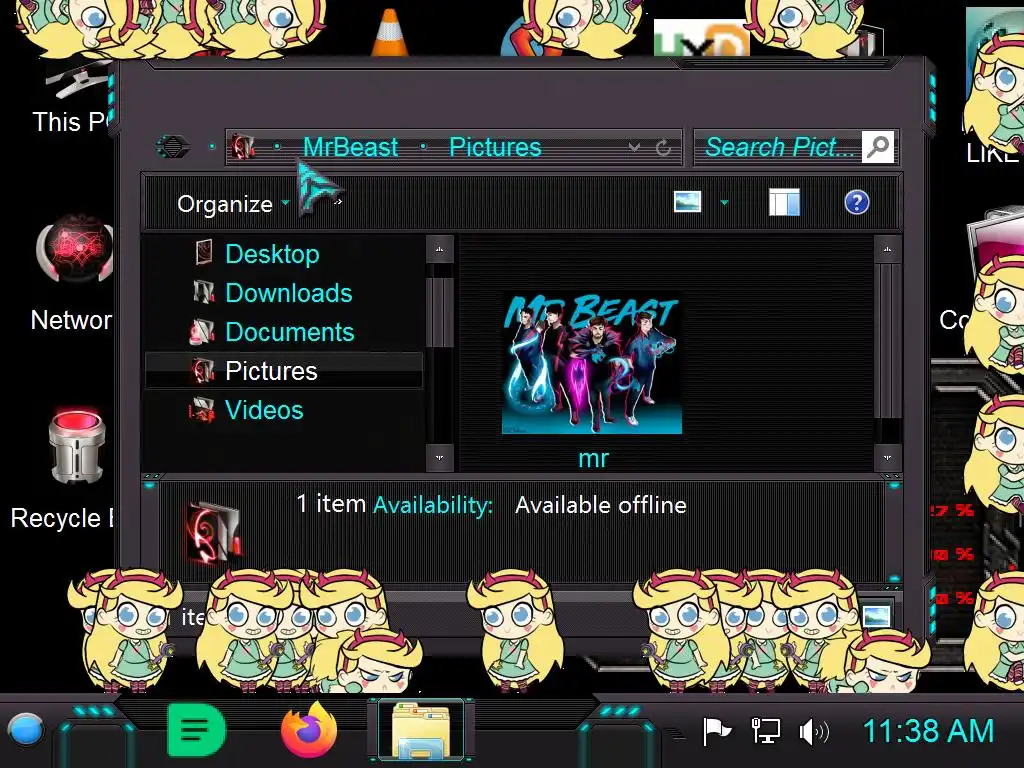Click the back navigation button
Viewport: 1024px width, 768px height.
click(173, 146)
